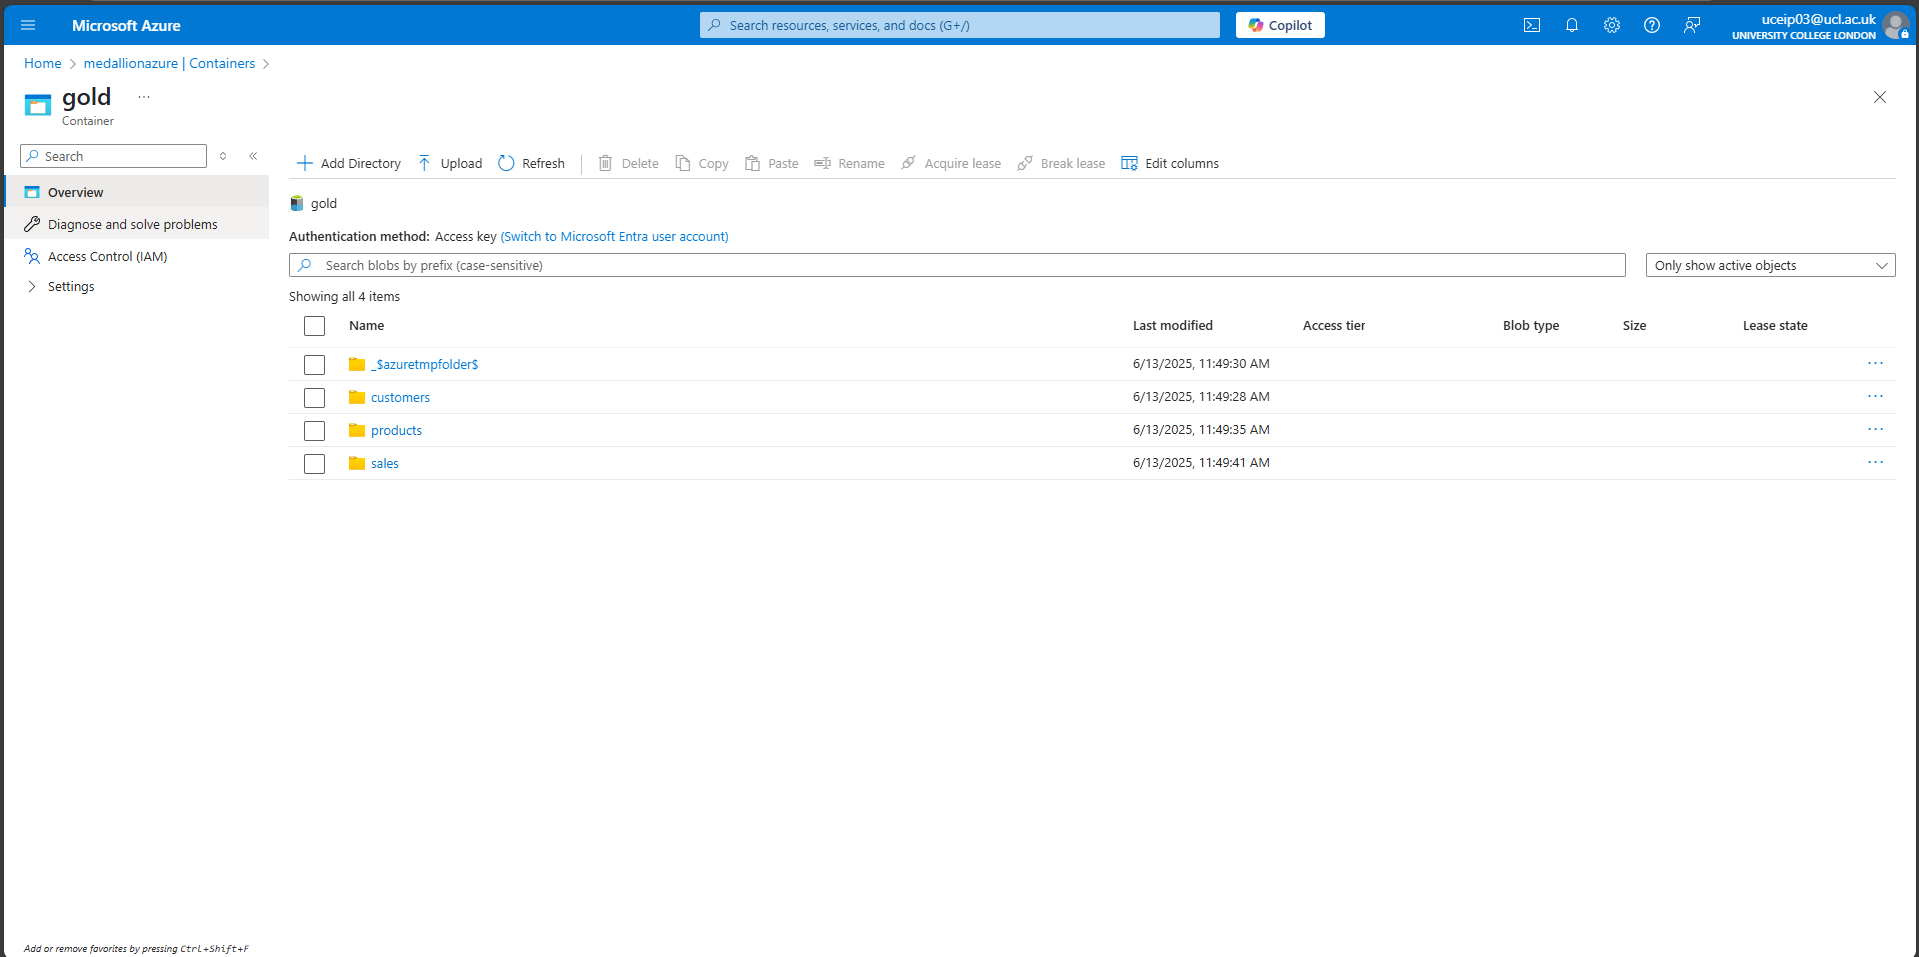Open Edit columns

pos(1170,163)
